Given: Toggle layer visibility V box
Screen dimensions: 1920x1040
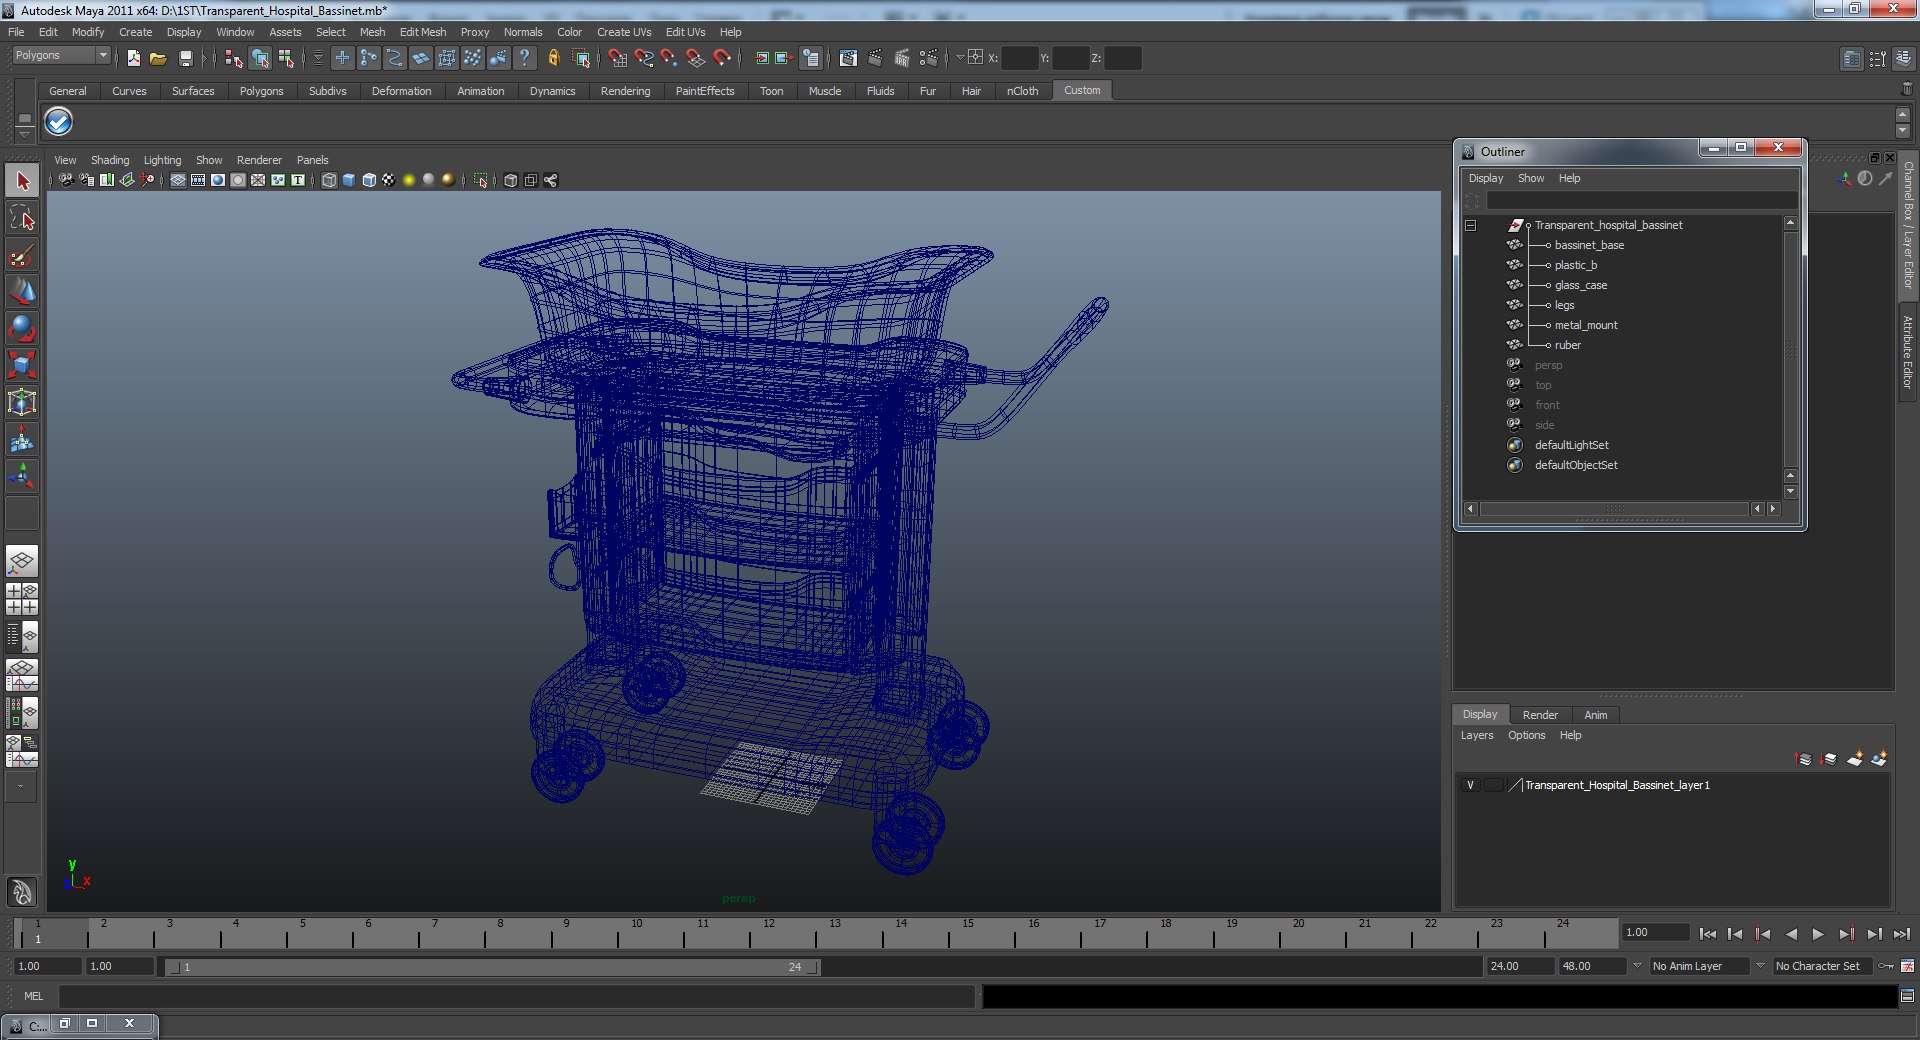Looking at the screenshot, I should point(1470,785).
